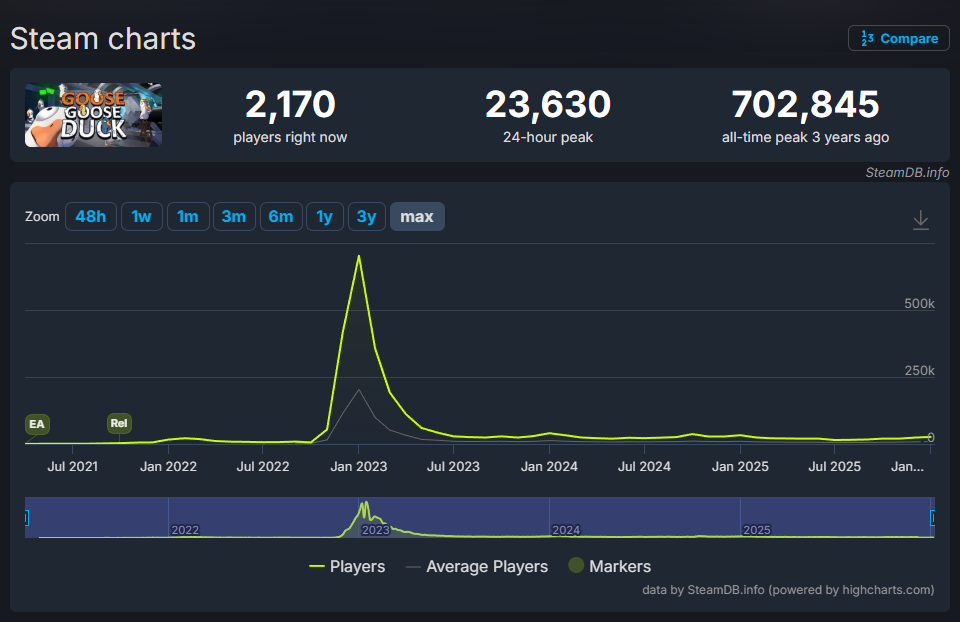The width and height of the screenshot is (960, 622).
Task: Select the 6m zoom range
Action: click(281, 217)
